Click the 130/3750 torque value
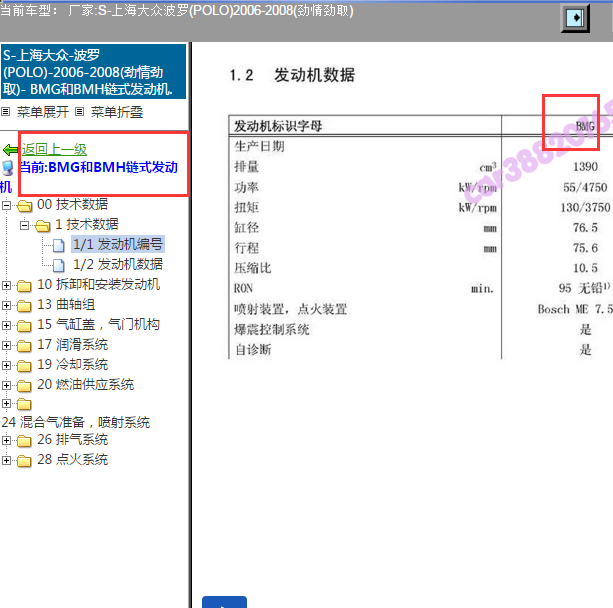 [x=585, y=208]
